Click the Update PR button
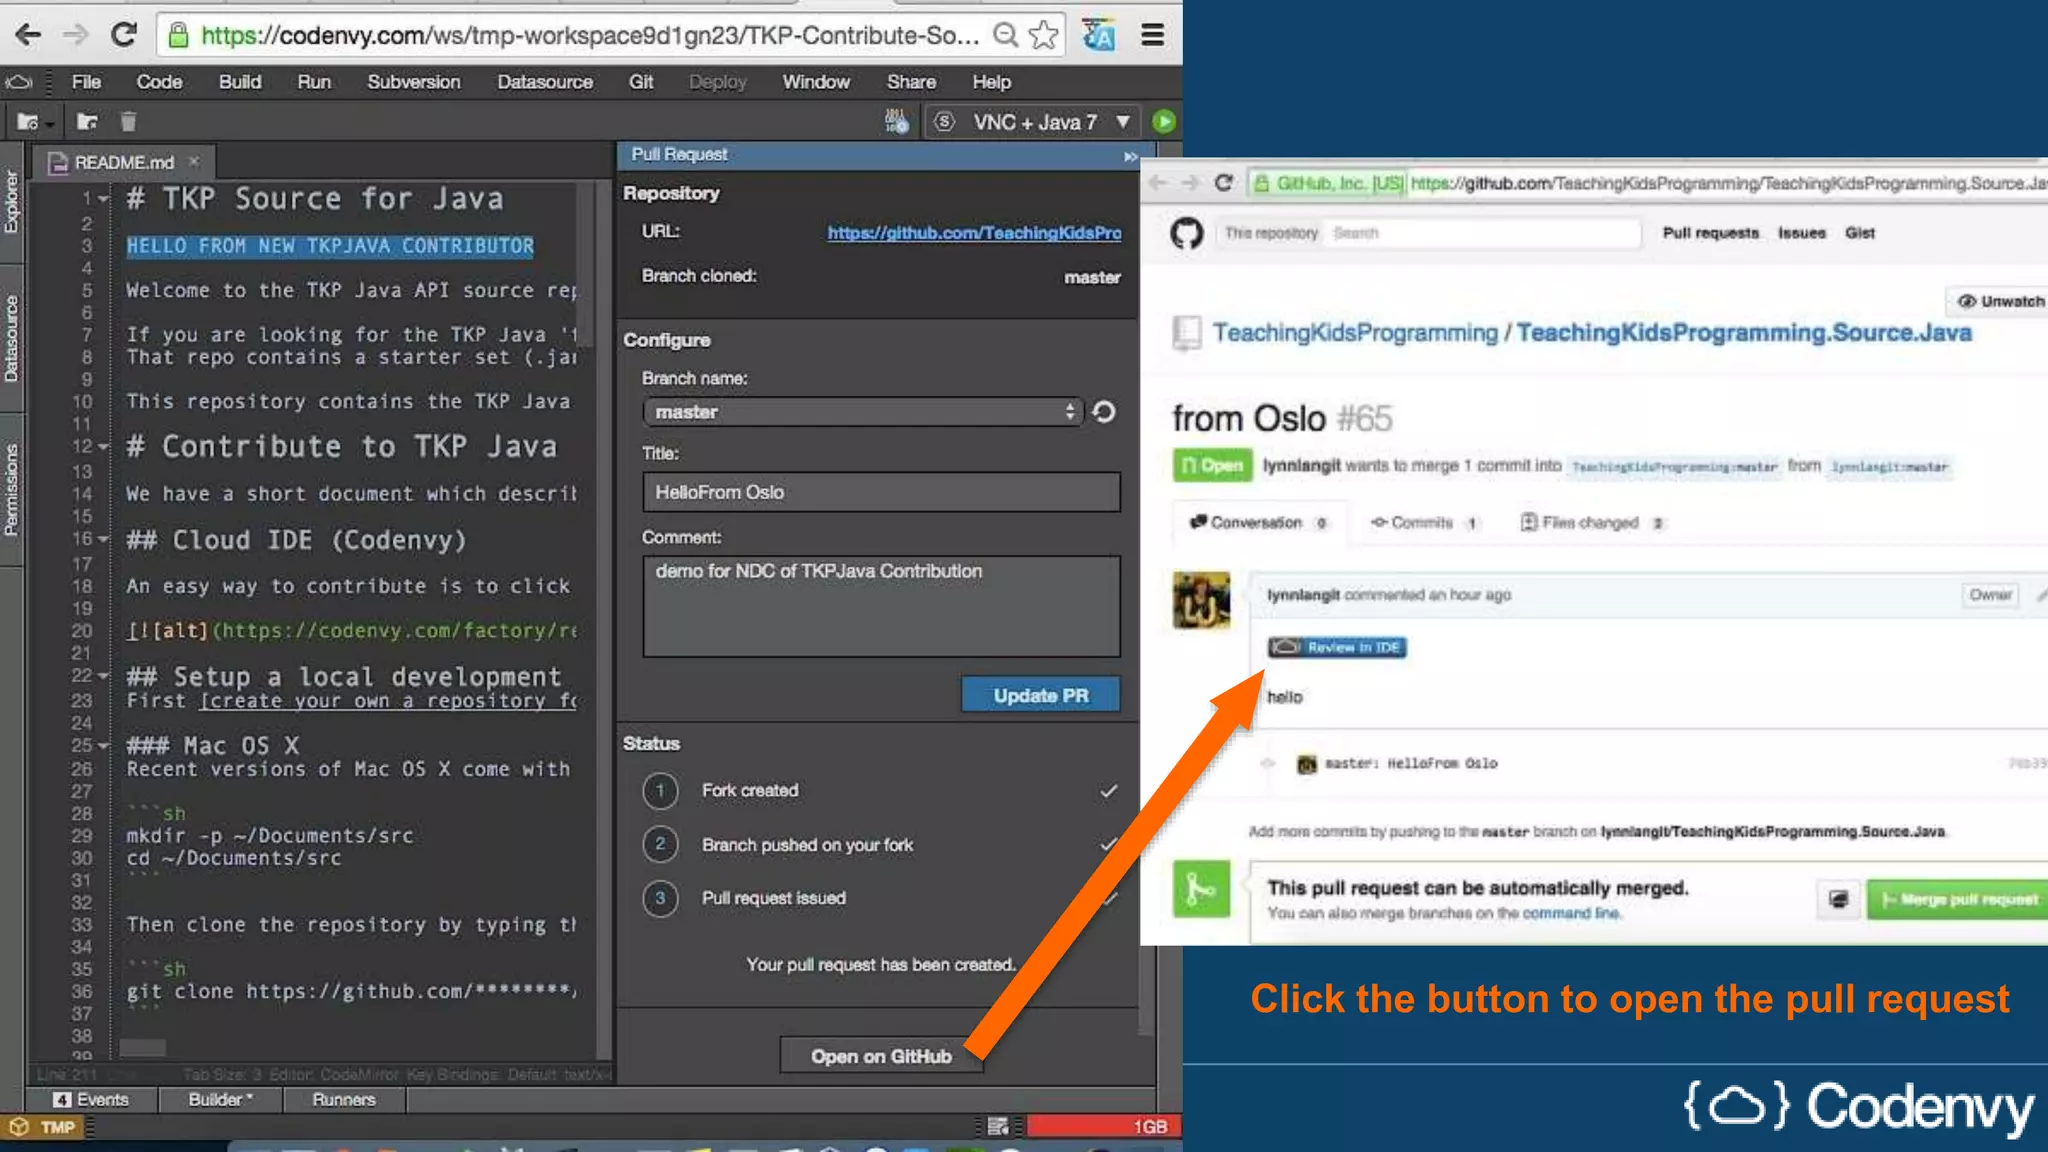Image resolution: width=2048 pixels, height=1152 pixels. point(1040,696)
